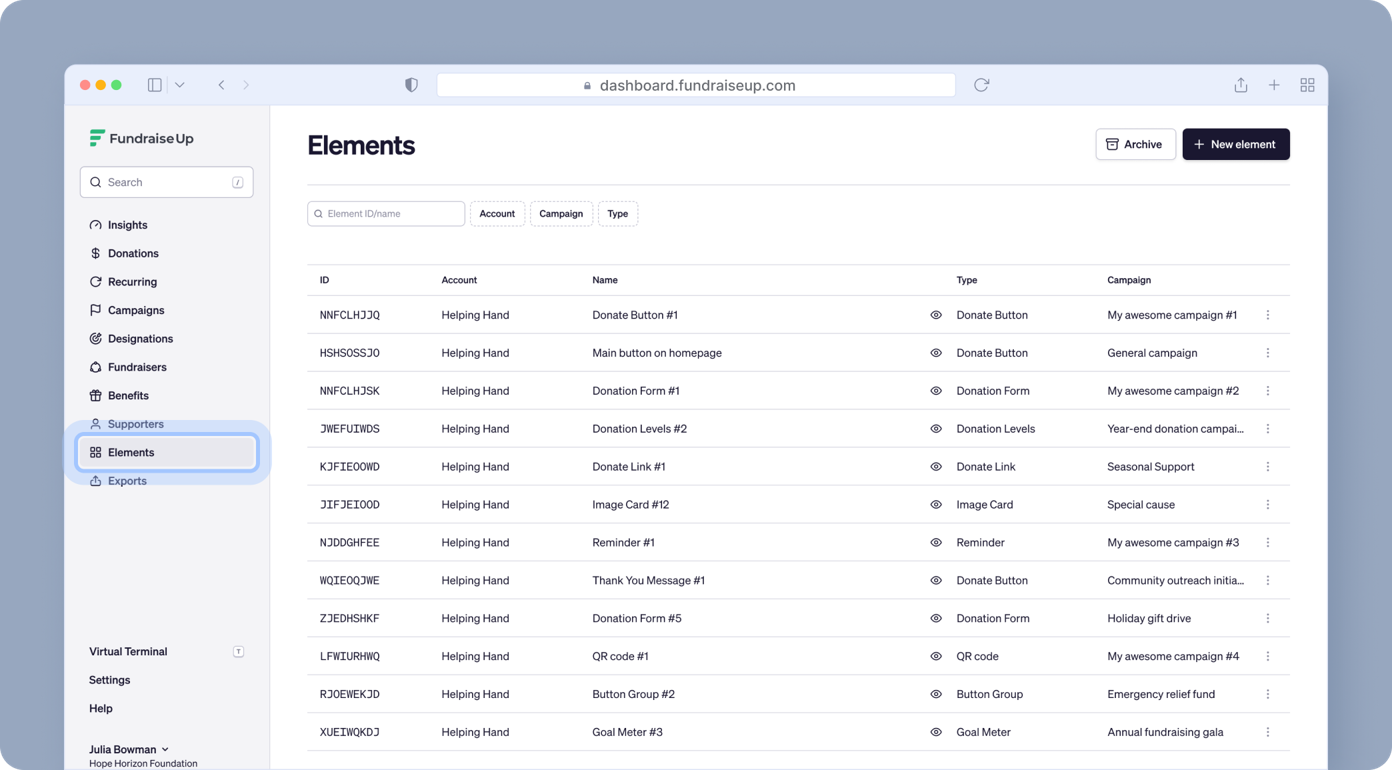
Task: Open the Insights section
Action: 127,225
